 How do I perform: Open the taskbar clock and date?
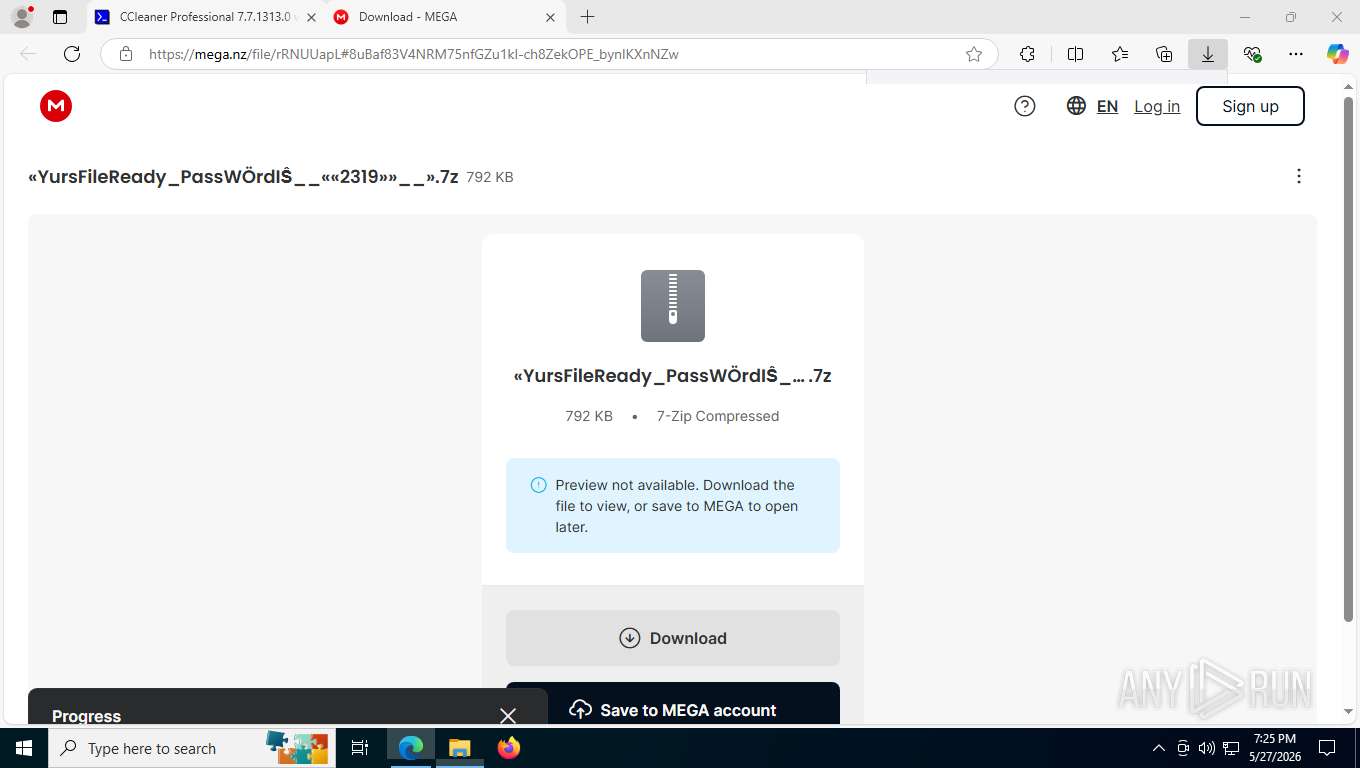pyautogui.click(x=1275, y=748)
